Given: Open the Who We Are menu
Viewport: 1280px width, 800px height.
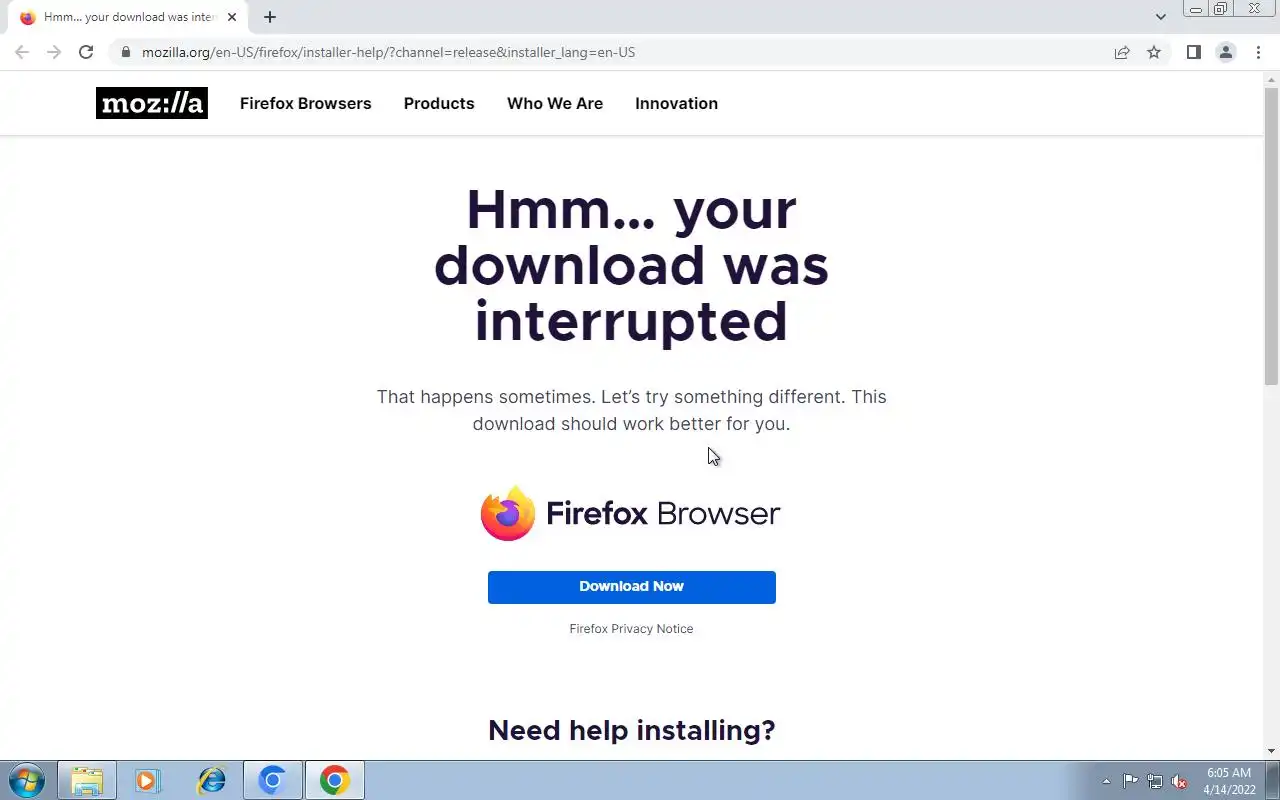Looking at the screenshot, I should tap(555, 103).
